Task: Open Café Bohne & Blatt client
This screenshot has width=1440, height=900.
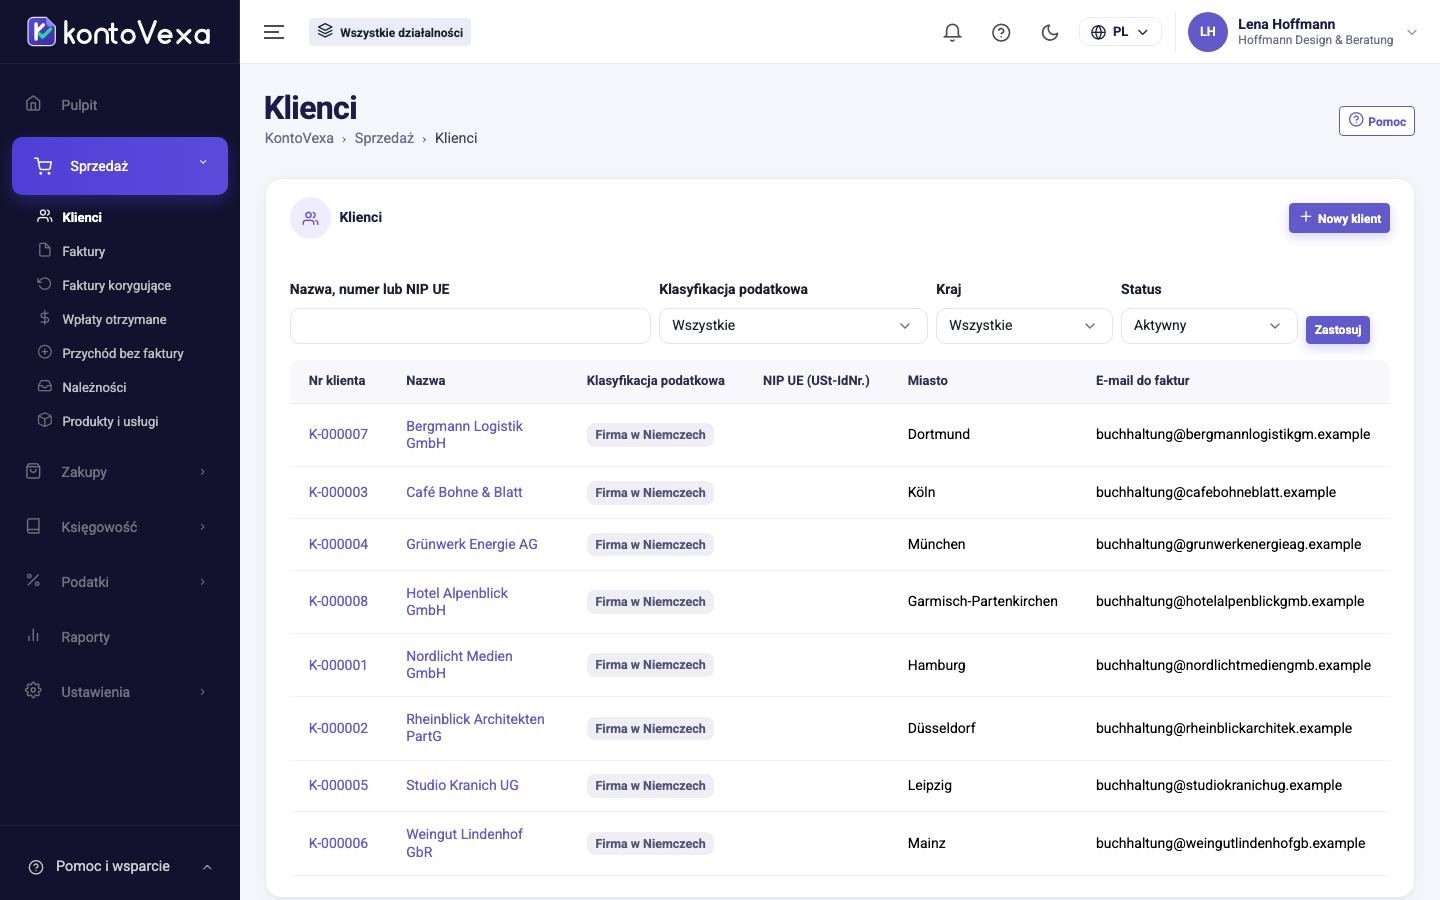Action: (464, 492)
